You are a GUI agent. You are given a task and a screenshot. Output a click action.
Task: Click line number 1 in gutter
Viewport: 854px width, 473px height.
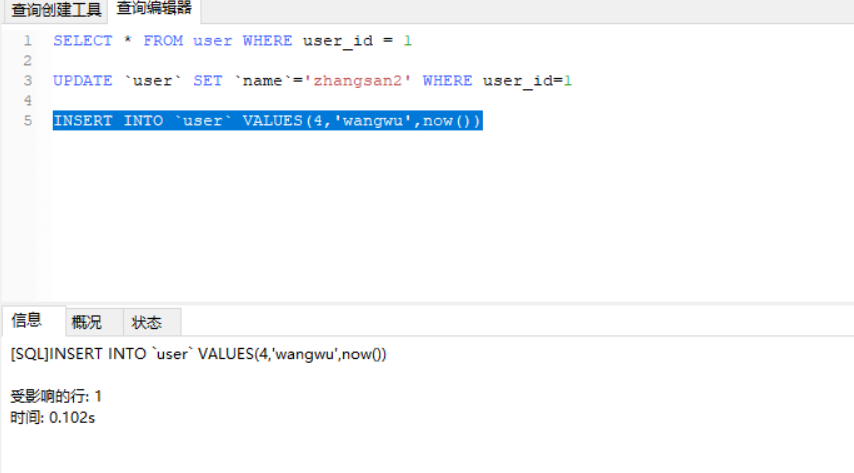[28, 41]
